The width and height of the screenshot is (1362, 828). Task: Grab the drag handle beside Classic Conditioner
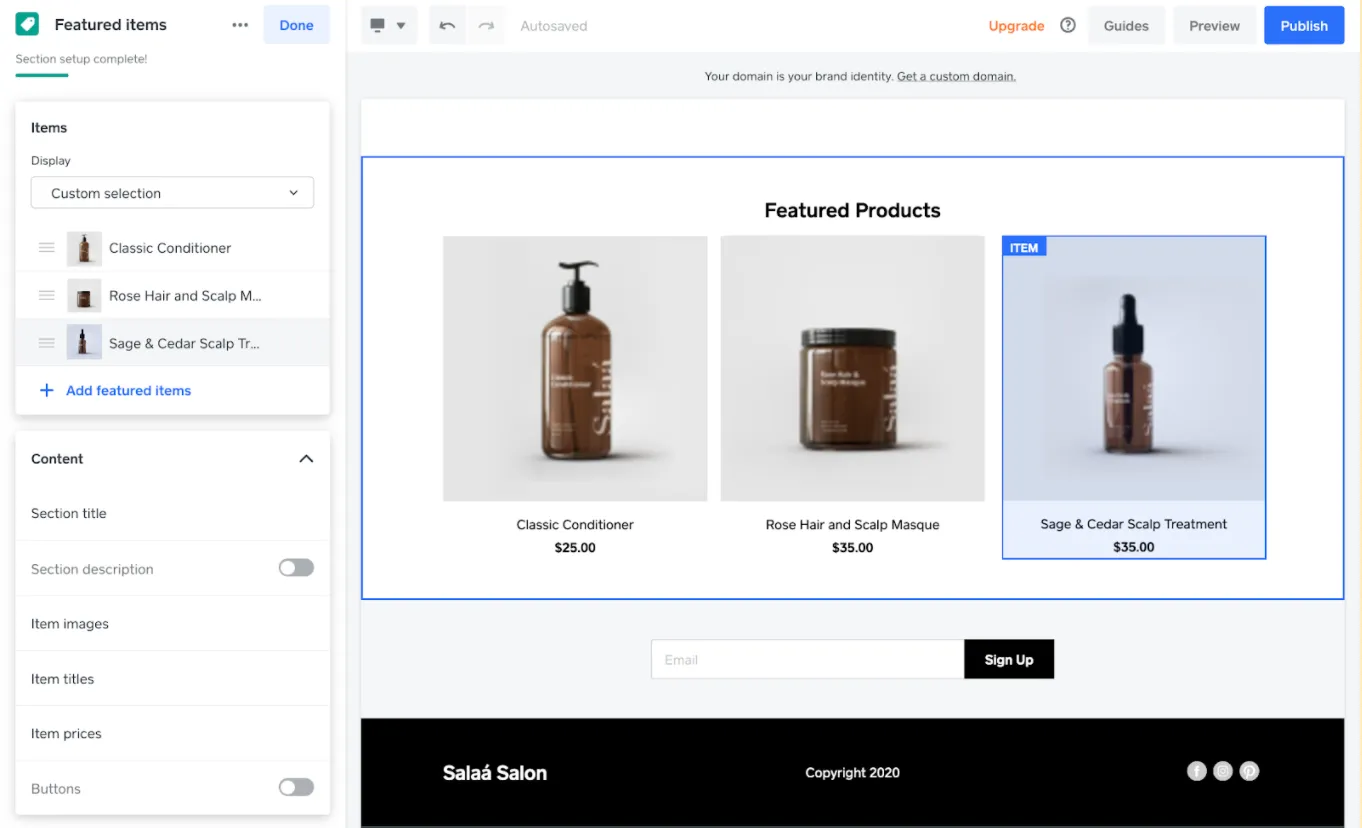tap(46, 247)
